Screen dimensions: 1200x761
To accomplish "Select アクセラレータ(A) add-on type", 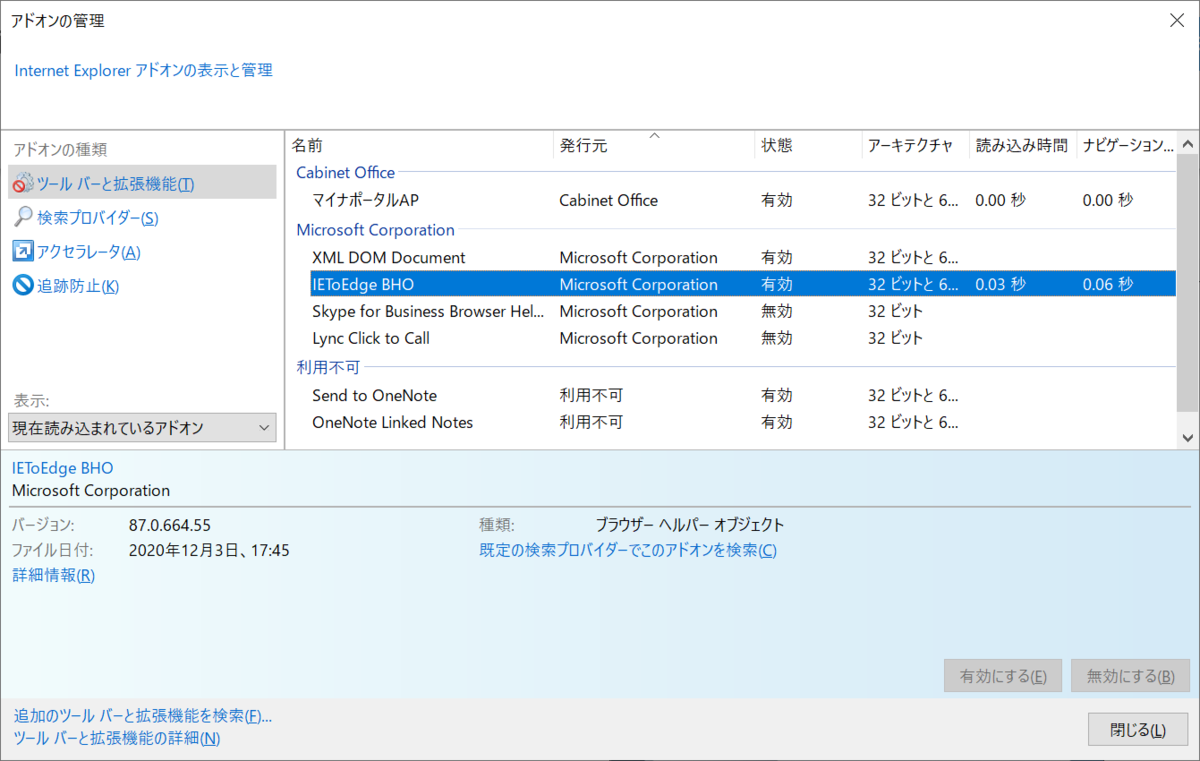I will pyautogui.click(x=89, y=252).
